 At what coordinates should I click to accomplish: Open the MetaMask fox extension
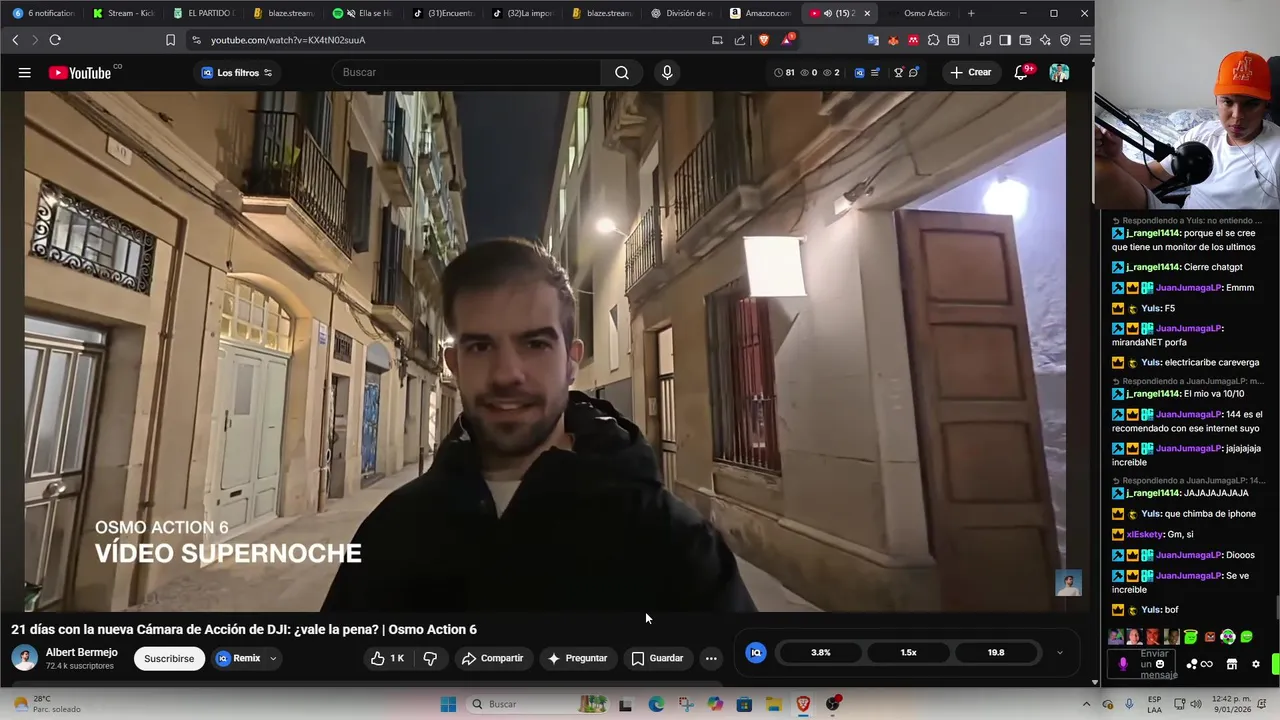point(893,40)
